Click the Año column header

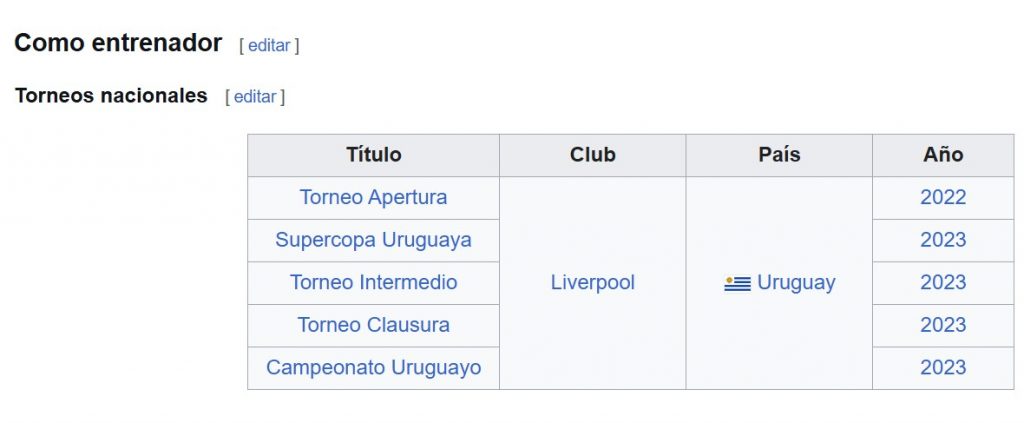[x=943, y=155]
